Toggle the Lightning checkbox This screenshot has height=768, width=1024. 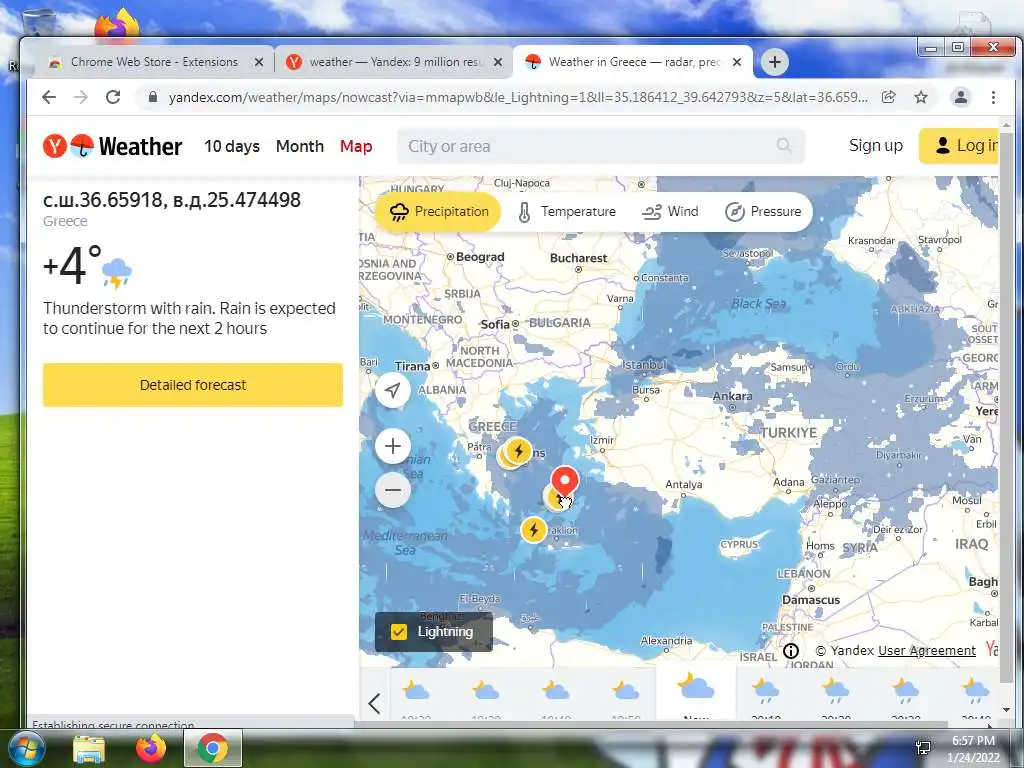click(399, 632)
